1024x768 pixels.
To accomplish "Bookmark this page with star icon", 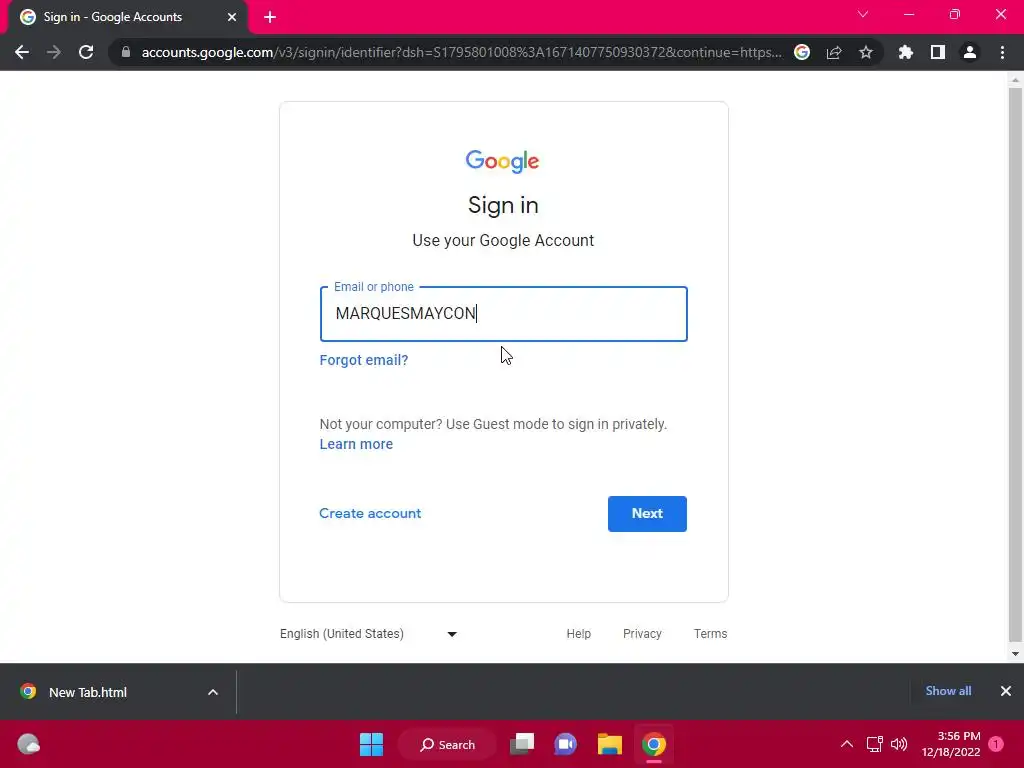I will (865, 52).
